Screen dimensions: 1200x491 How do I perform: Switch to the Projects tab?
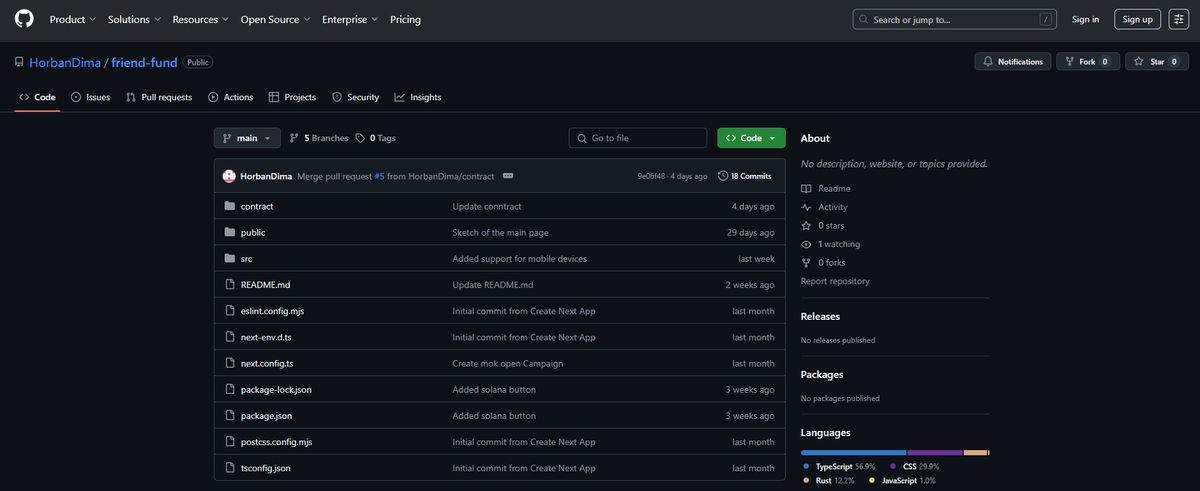pos(292,97)
